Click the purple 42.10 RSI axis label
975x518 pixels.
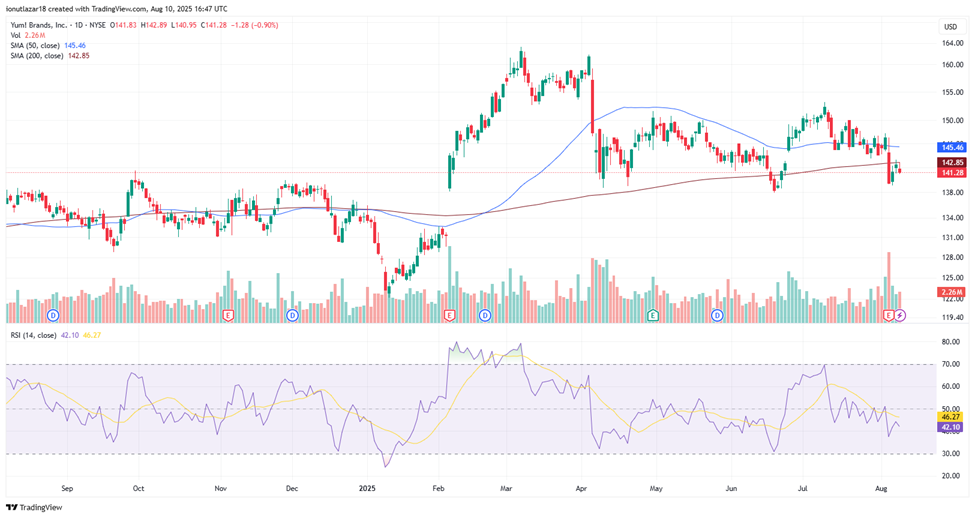[x=950, y=427]
